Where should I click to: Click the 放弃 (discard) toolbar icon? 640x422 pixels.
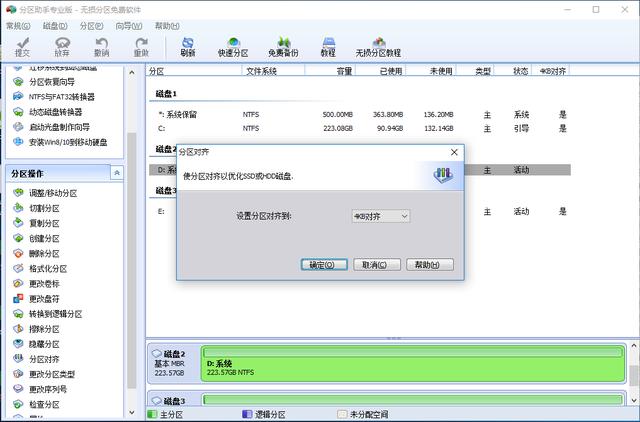62,47
